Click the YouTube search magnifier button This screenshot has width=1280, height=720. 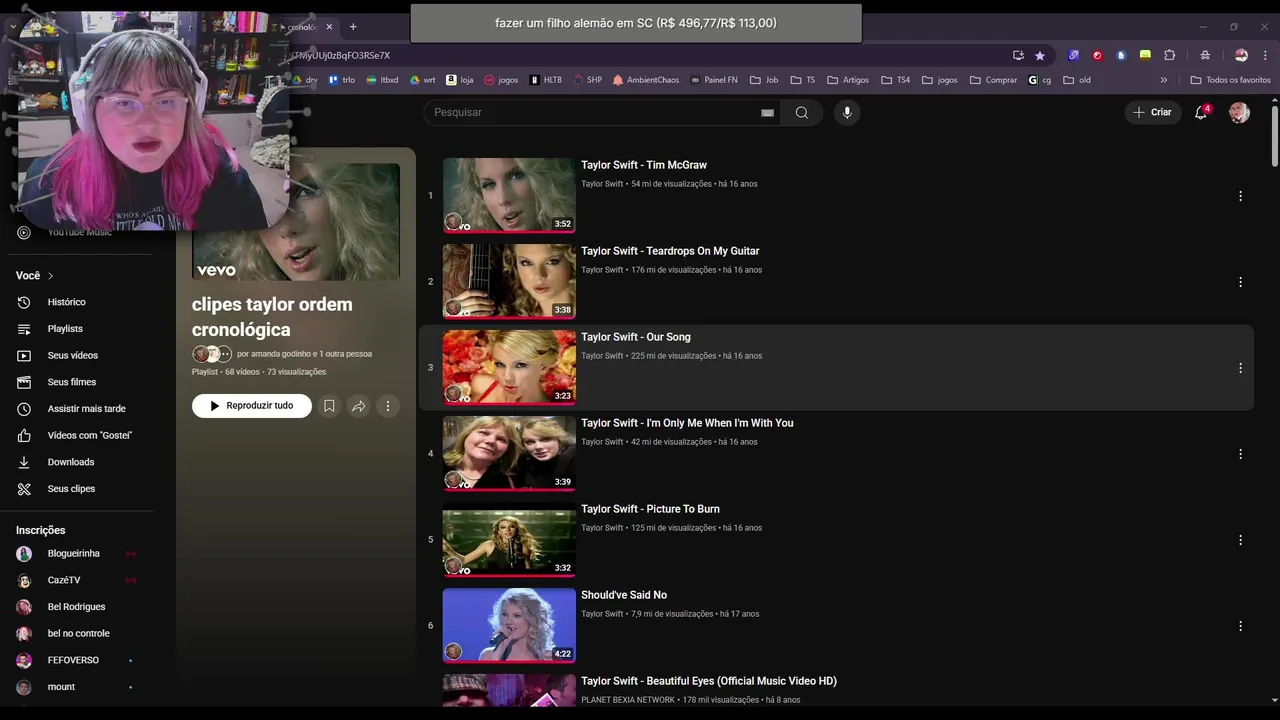801,113
